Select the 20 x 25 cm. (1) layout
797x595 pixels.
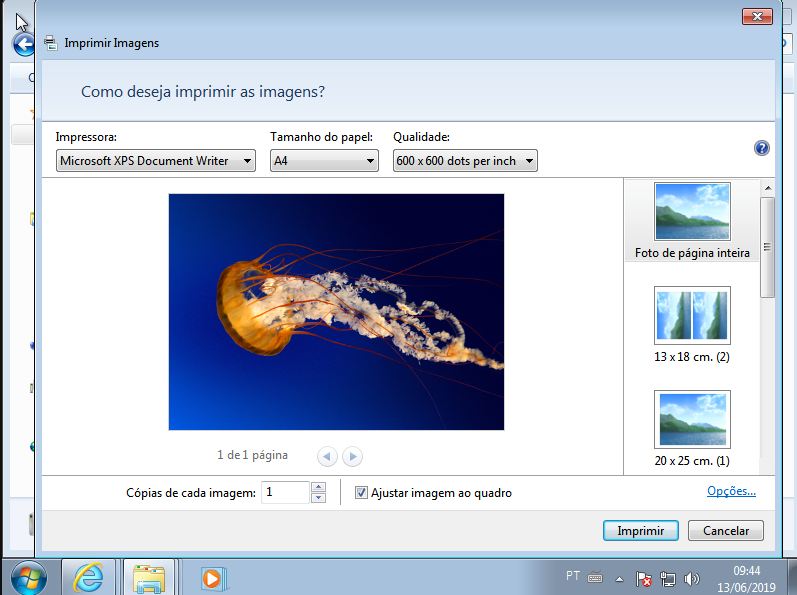(692, 429)
